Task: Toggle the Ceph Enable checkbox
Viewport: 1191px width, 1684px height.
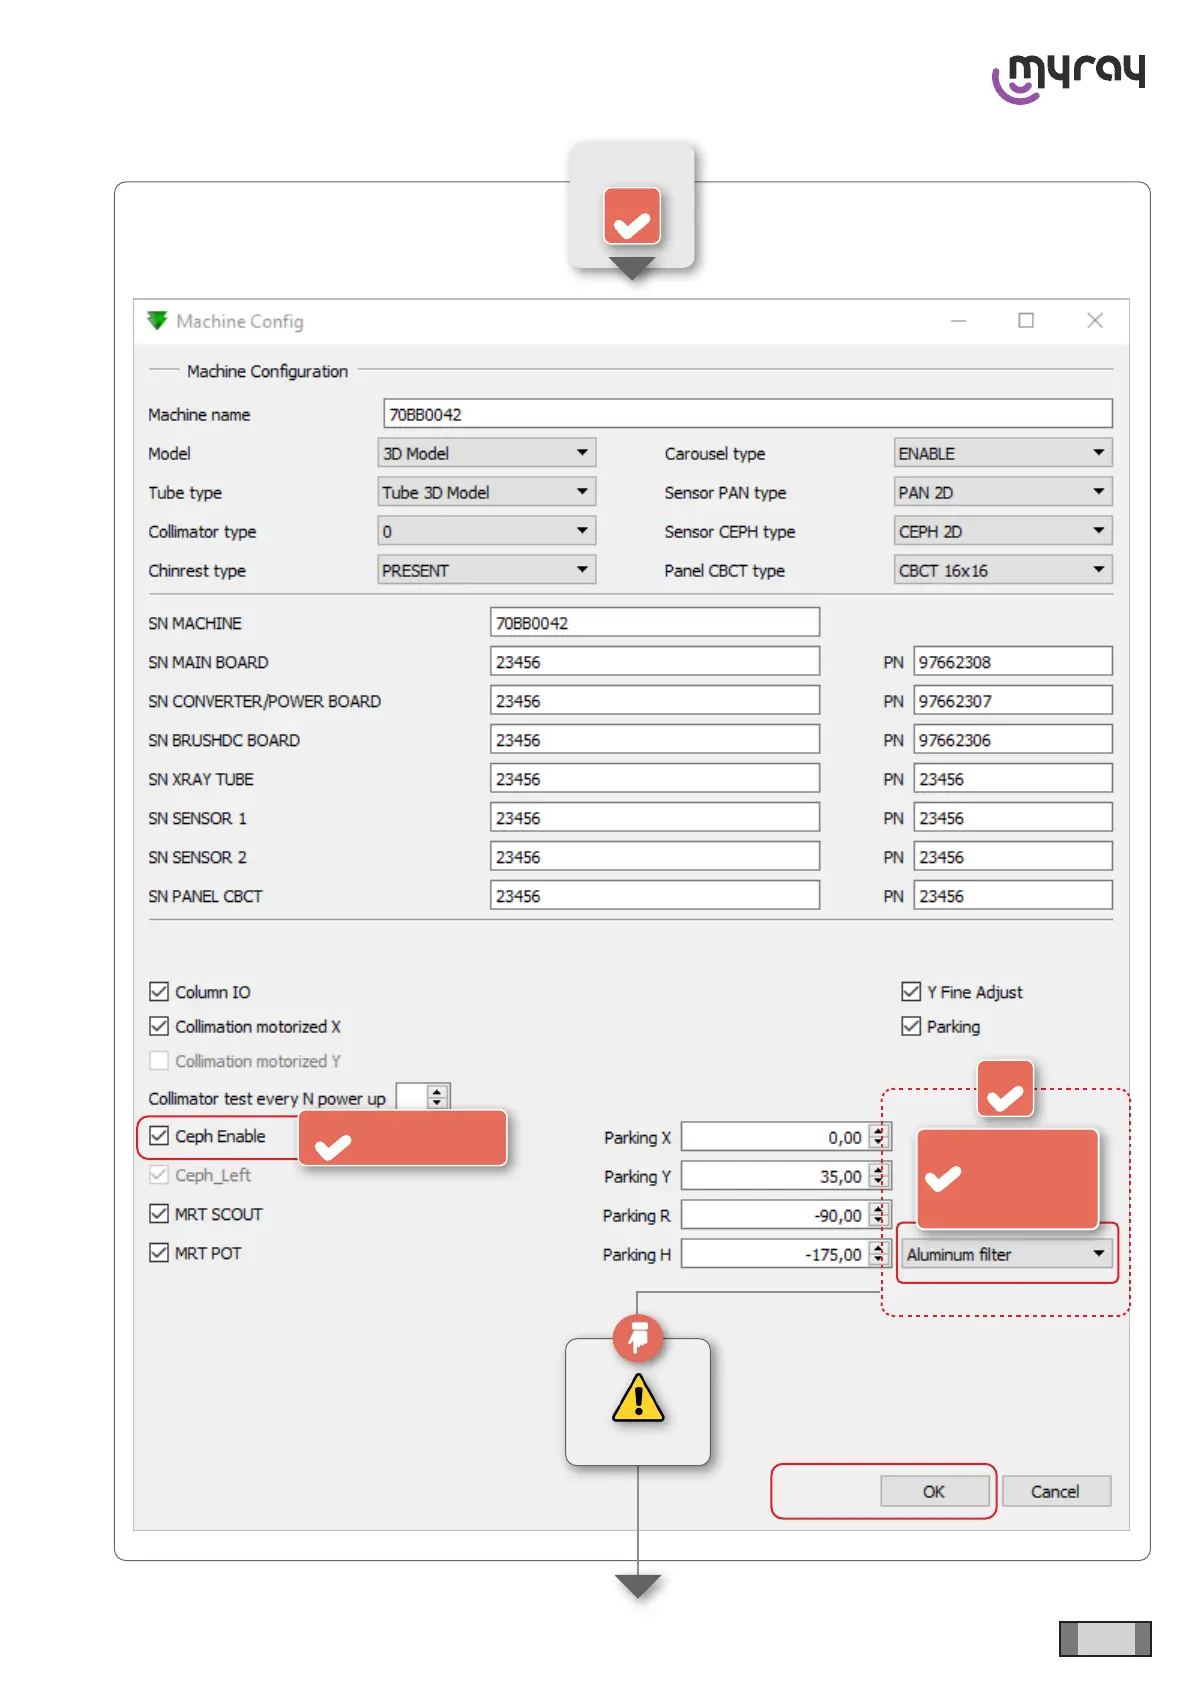Action: point(159,1136)
